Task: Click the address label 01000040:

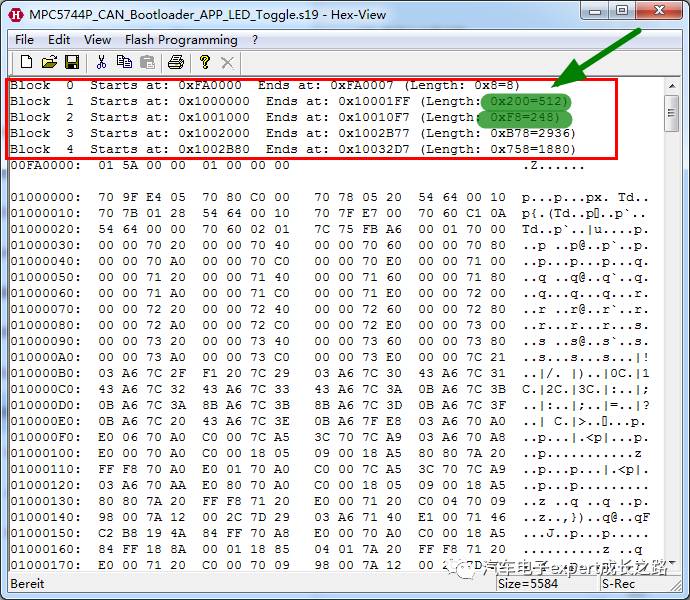Action: (46, 261)
